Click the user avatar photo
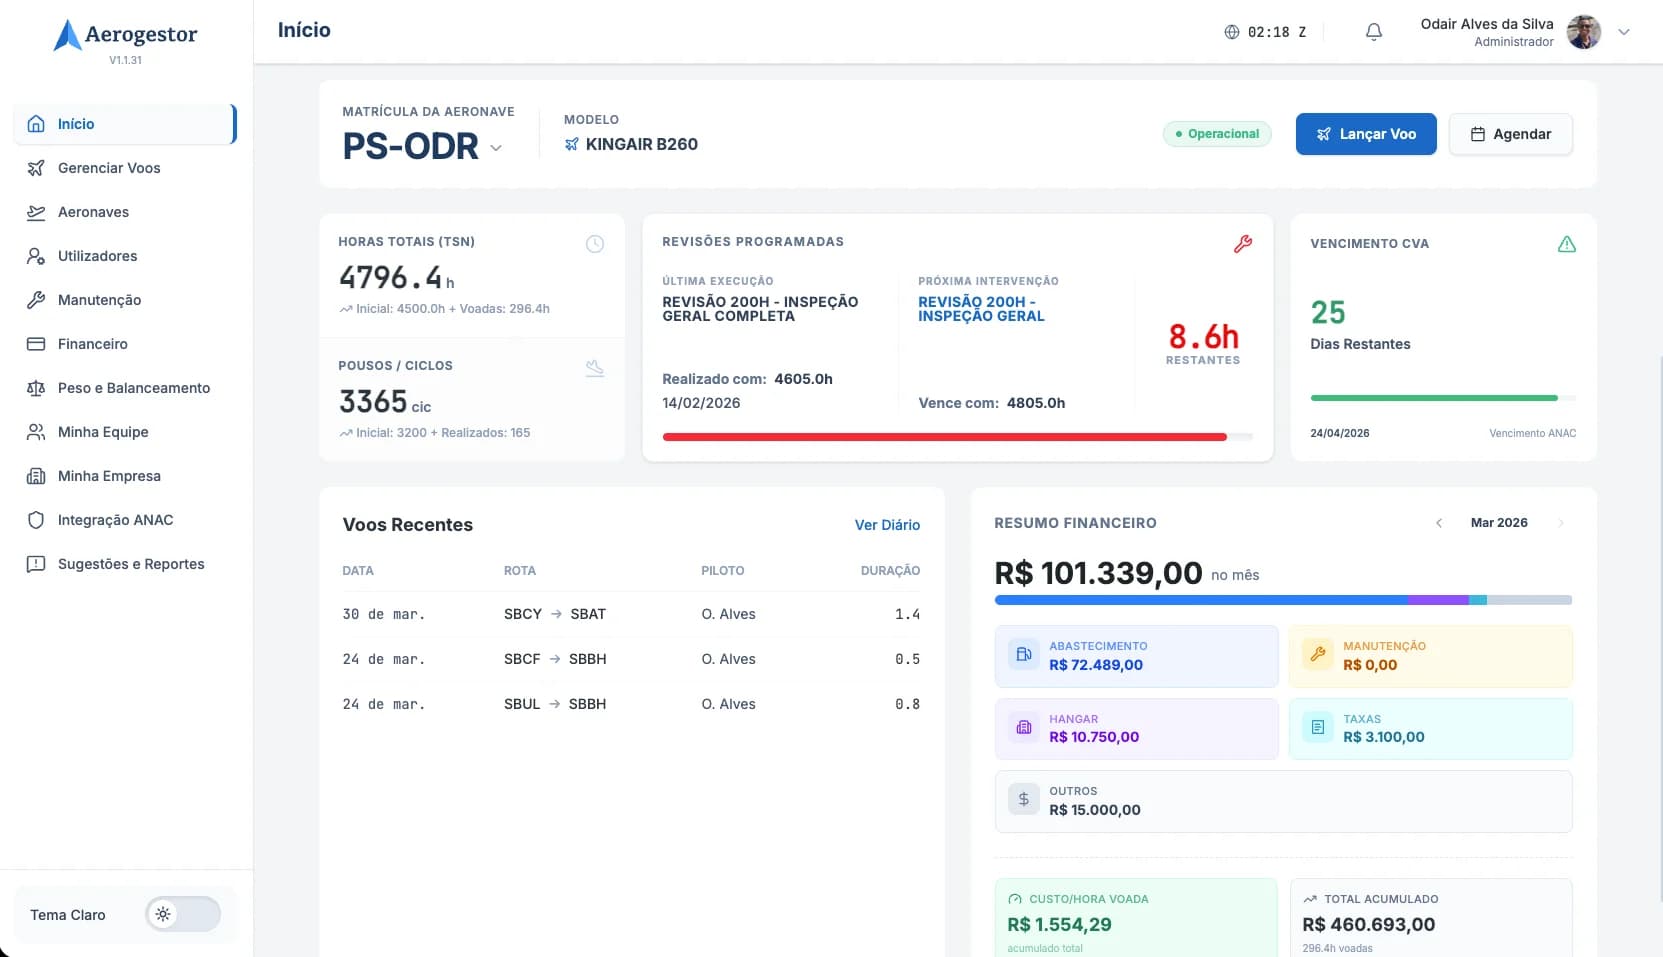This screenshot has width=1663, height=957. coord(1584,31)
